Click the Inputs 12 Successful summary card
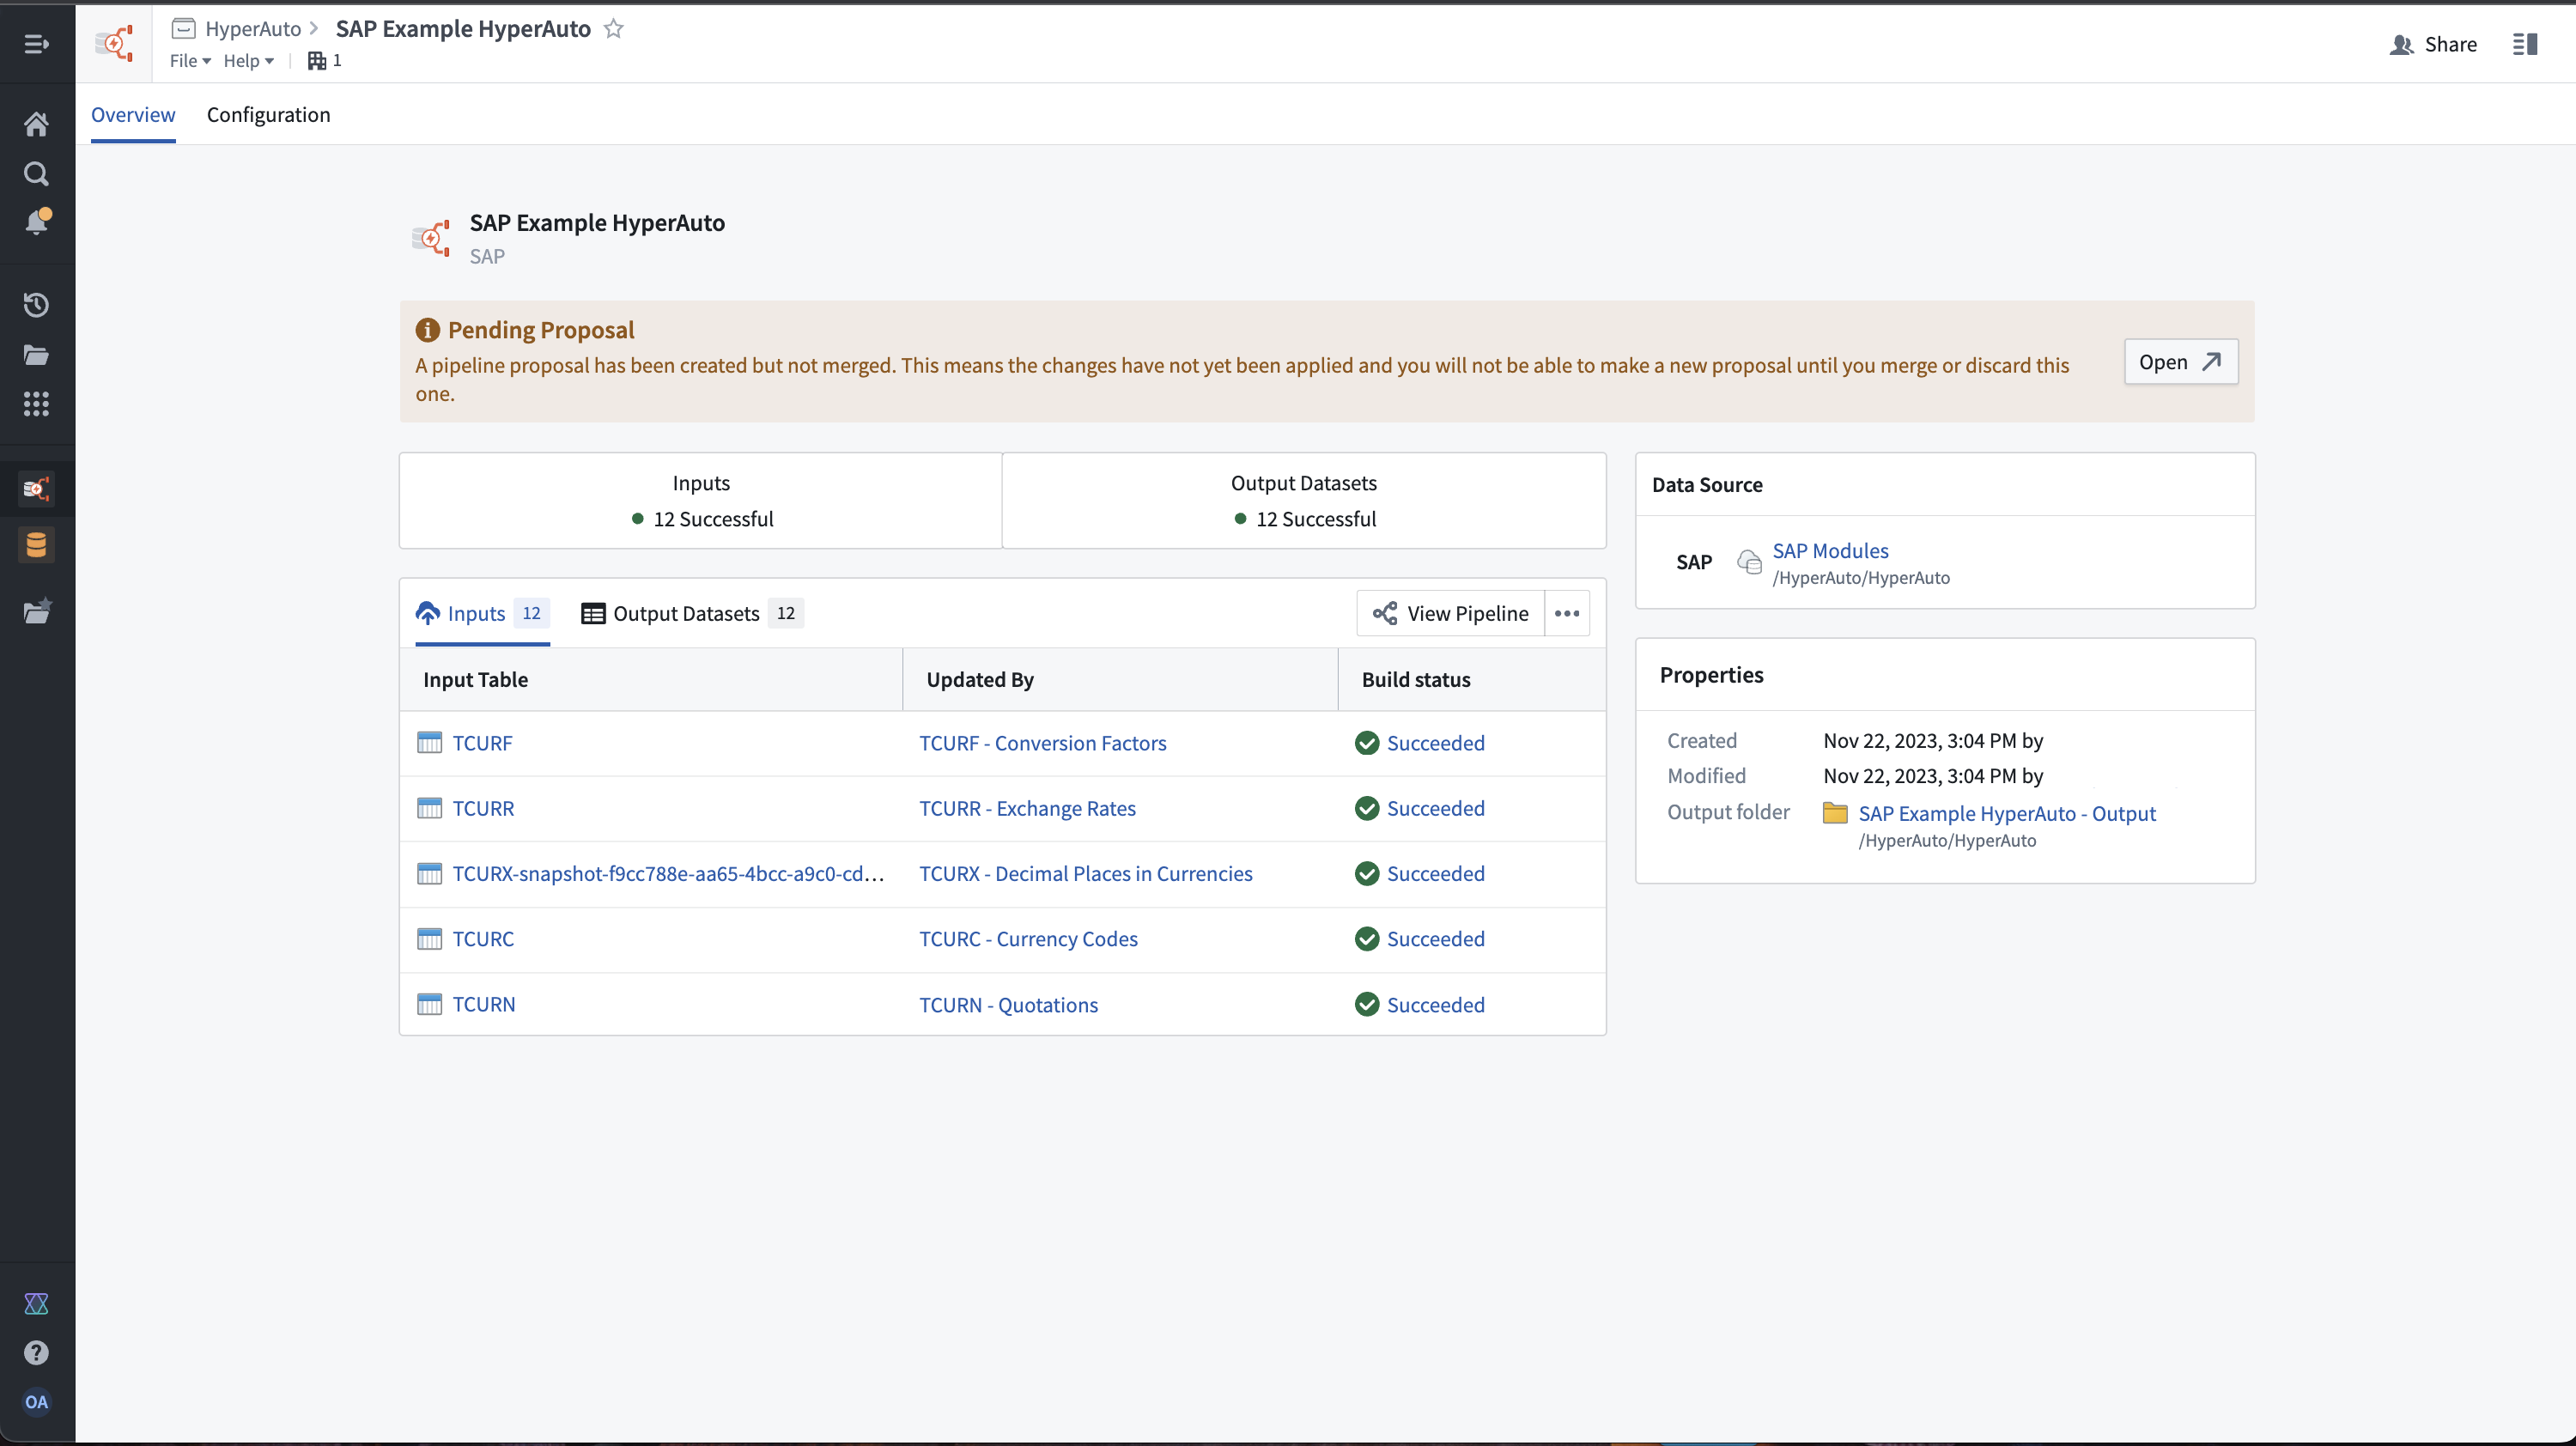This screenshot has height=1446, width=2576. pos(701,501)
